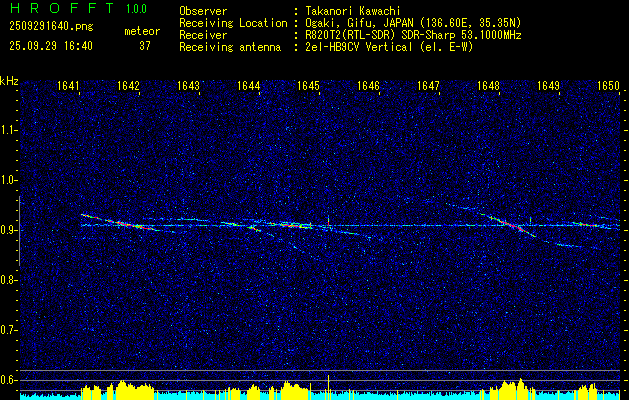Select observer name Takanori Kawachi
The image size is (629, 400).
(x=353, y=11)
